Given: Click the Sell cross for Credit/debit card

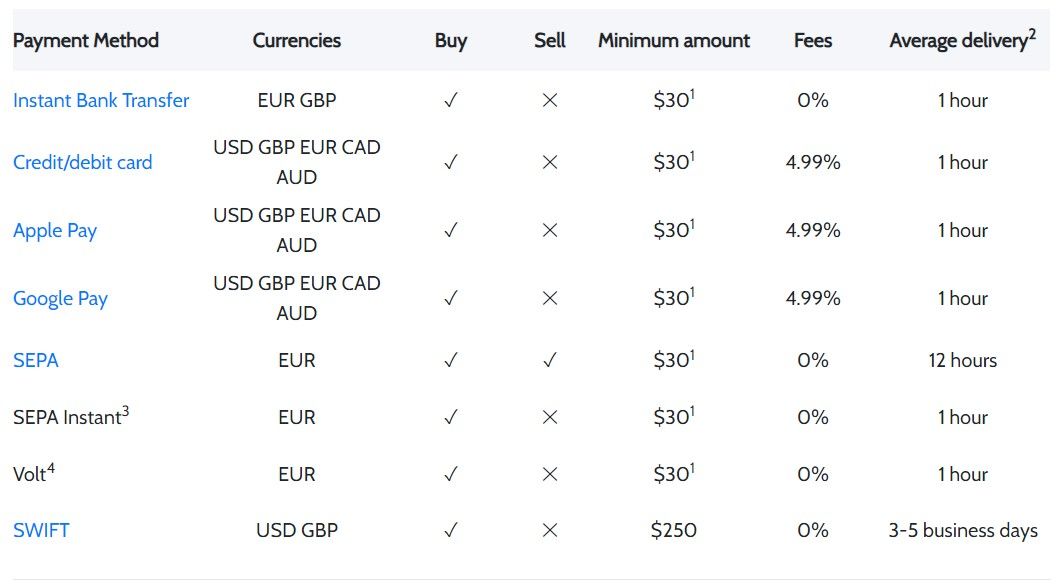Looking at the screenshot, I should (x=549, y=162).
